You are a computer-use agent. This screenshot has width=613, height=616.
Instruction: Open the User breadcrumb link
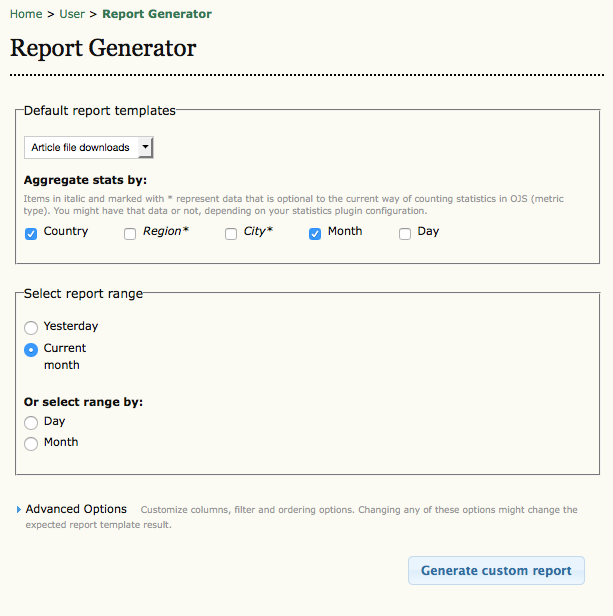tap(72, 14)
